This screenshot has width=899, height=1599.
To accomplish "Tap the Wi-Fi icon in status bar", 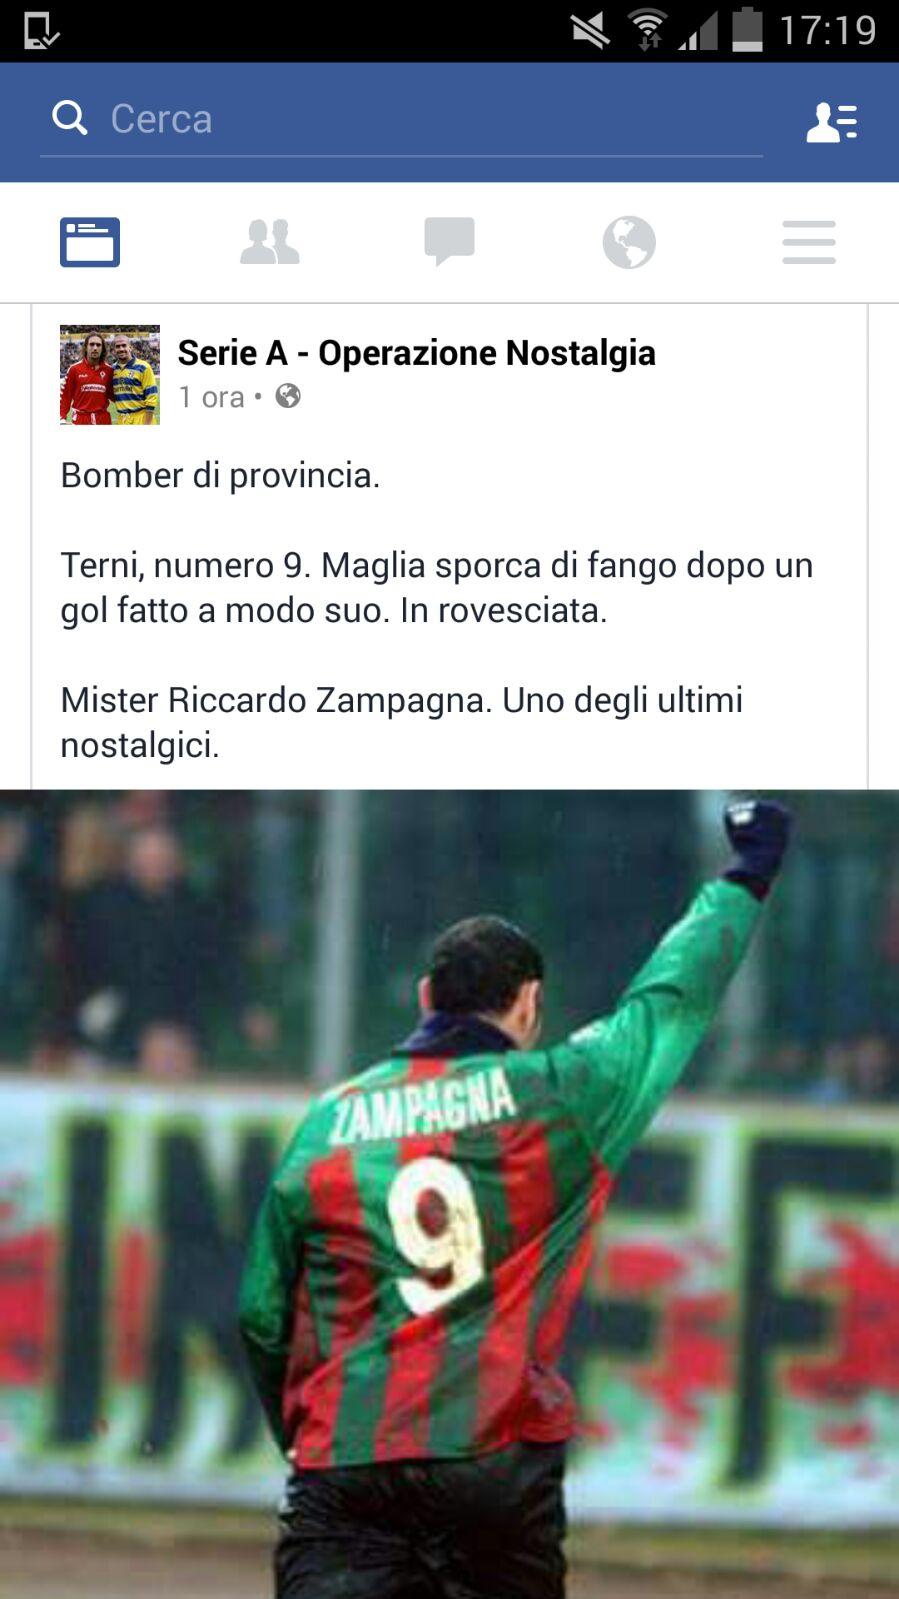I will 648,30.
